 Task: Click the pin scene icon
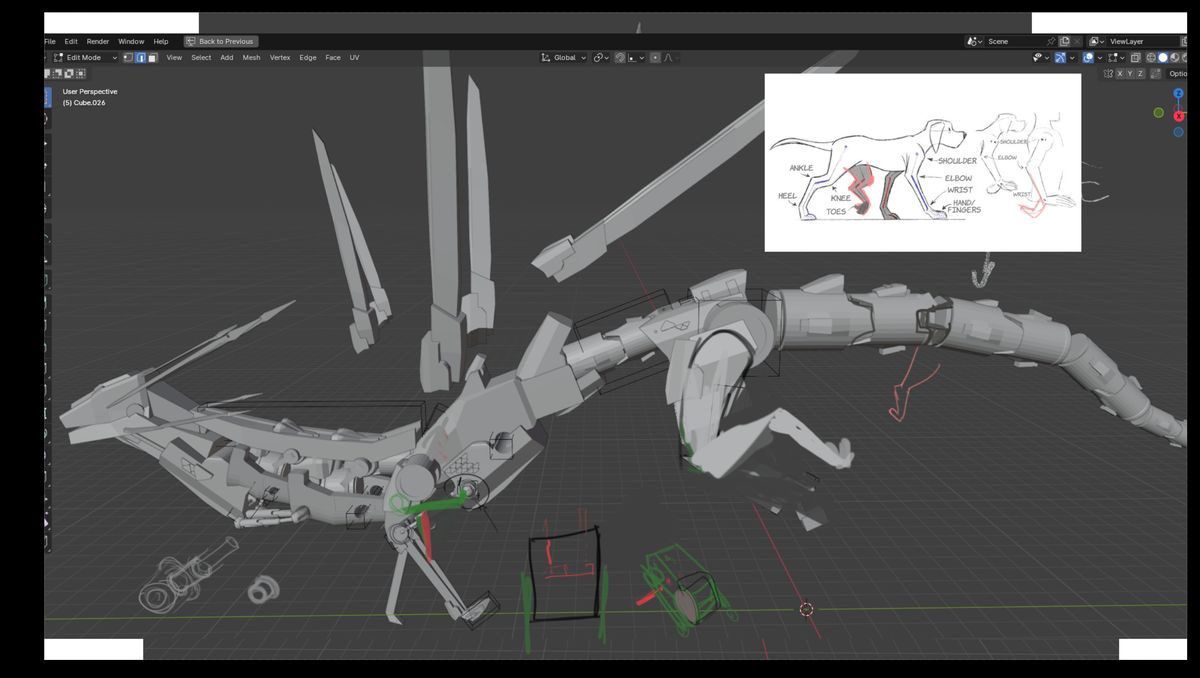click(x=1050, y=41)
